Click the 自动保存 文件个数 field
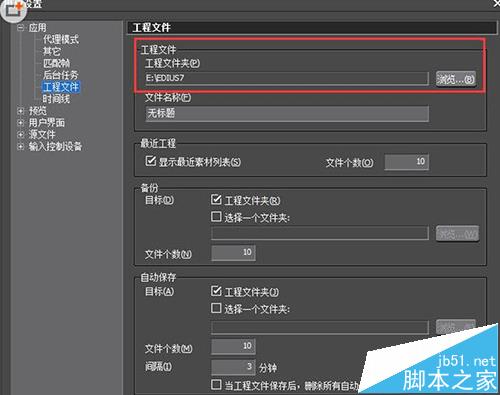500x395 pixels. [234, 347]
